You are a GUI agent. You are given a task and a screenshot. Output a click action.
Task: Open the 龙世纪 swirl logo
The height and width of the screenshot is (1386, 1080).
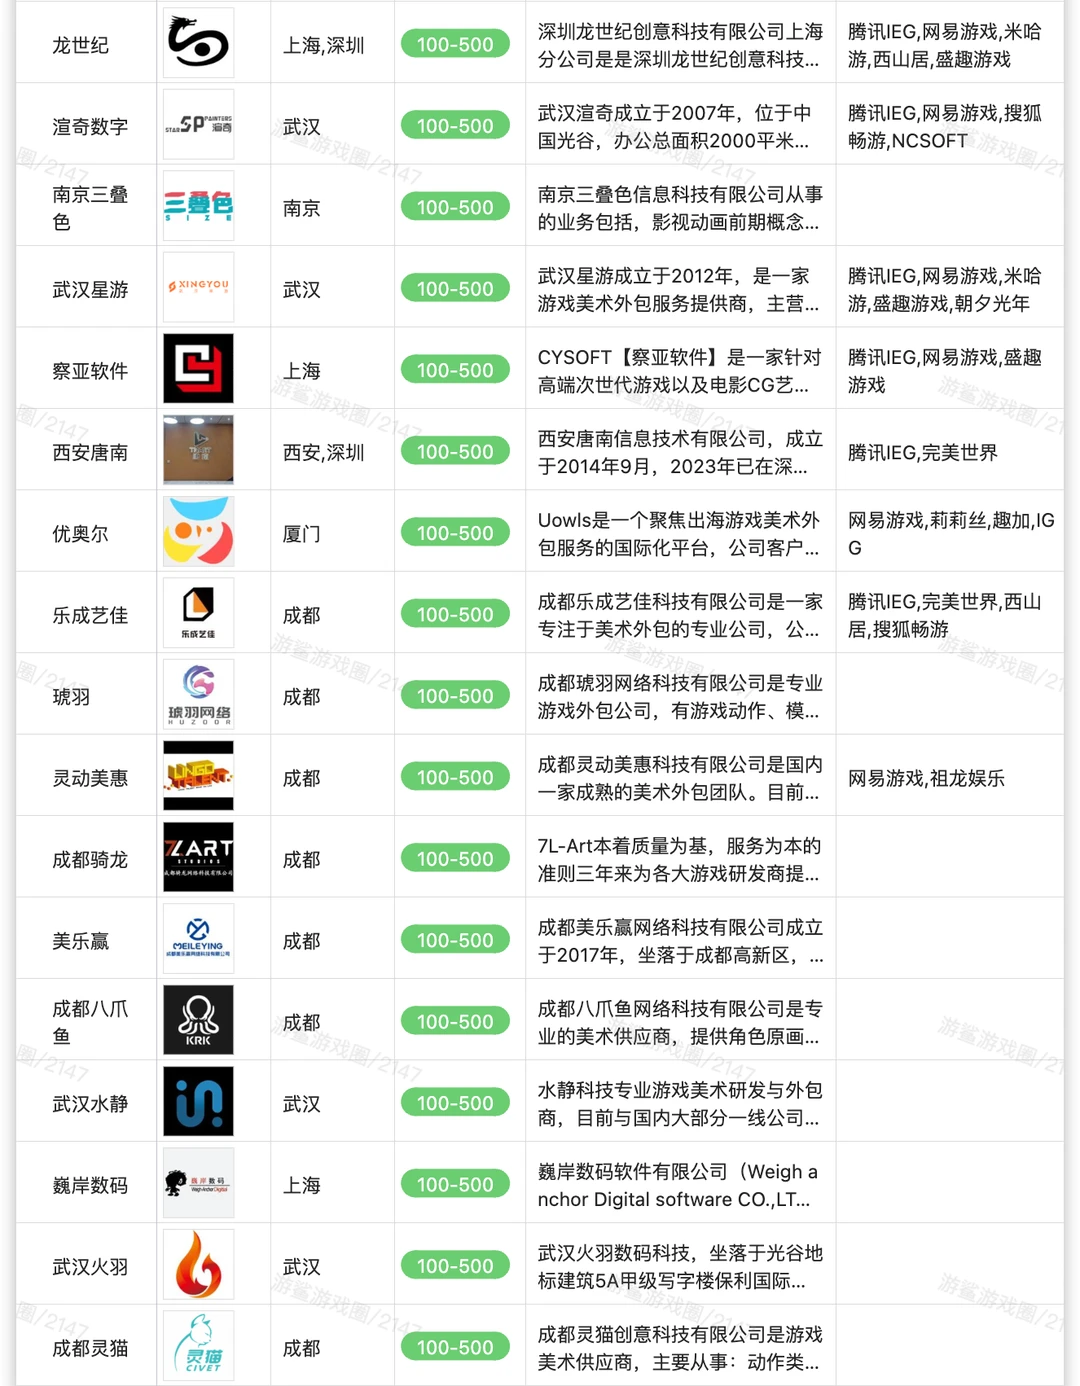pyautogui.click(x=198, y=43)
